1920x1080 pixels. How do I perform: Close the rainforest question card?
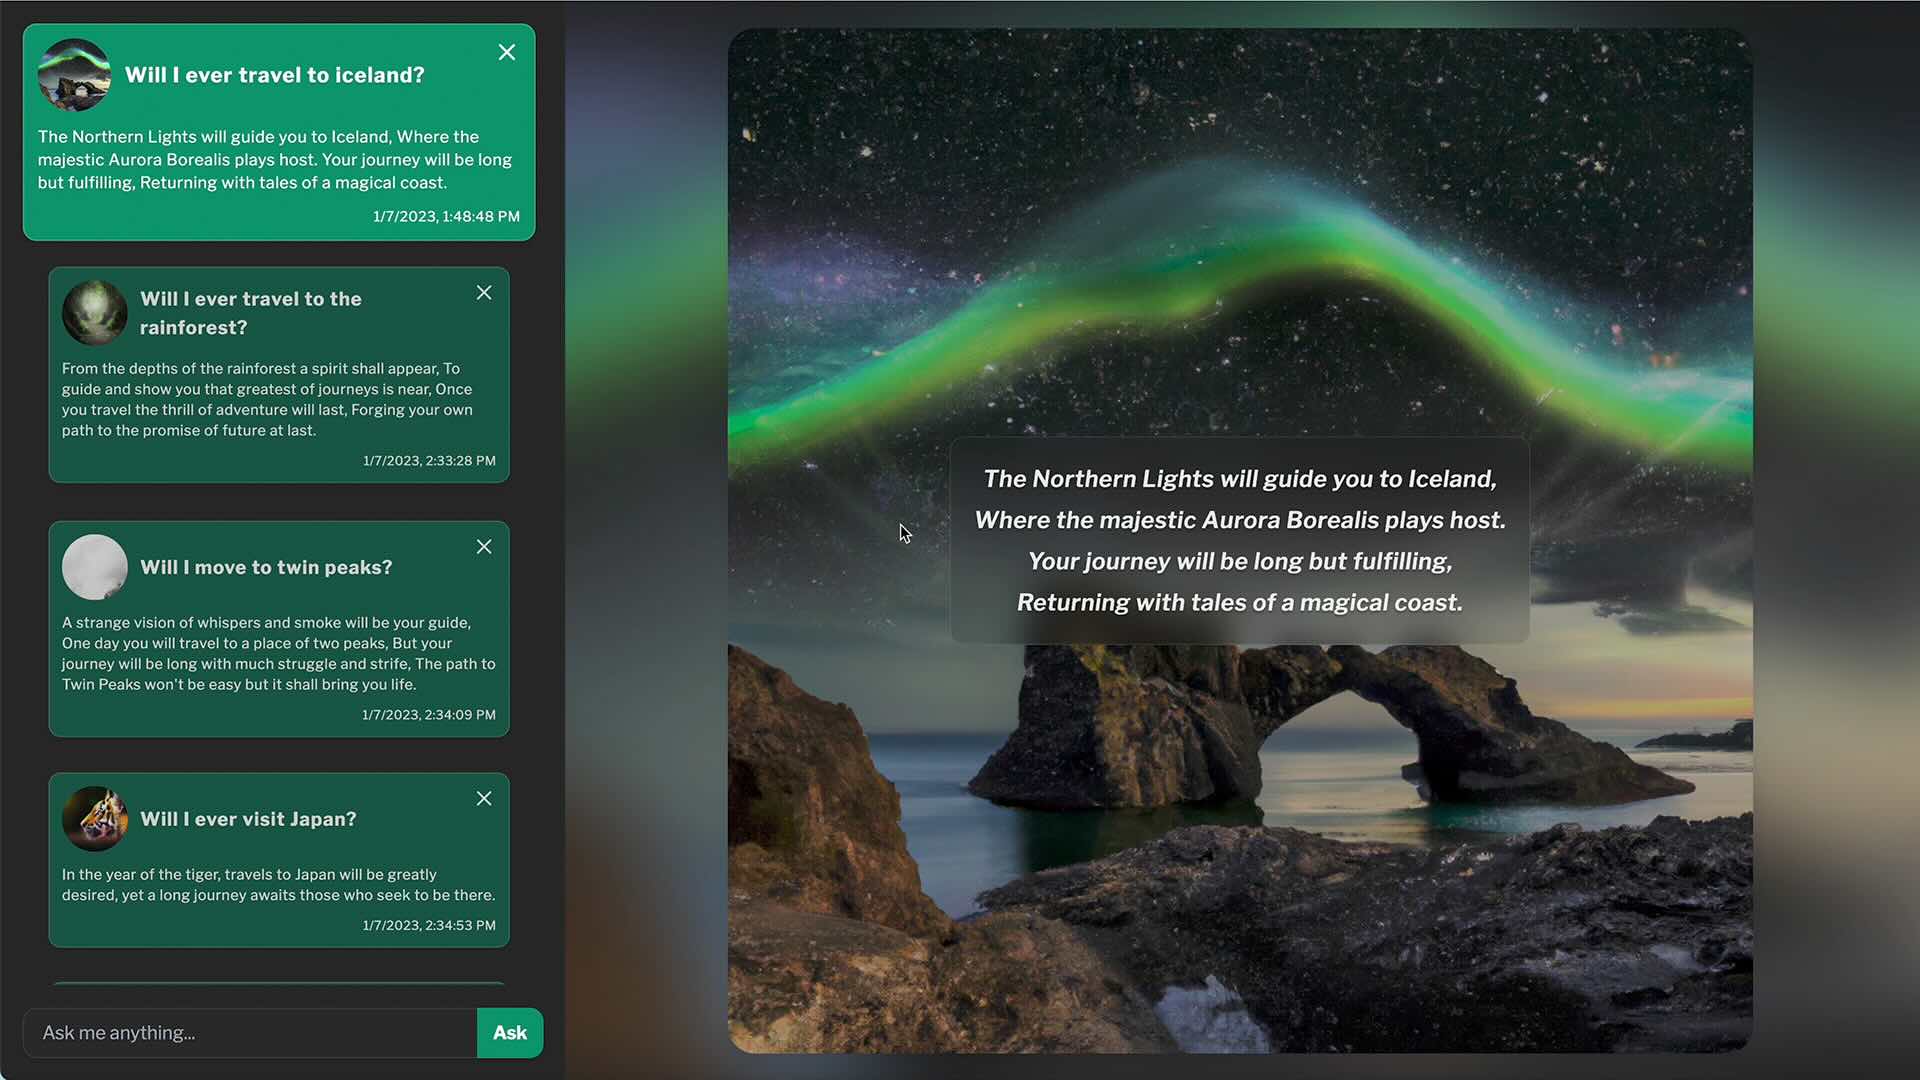(484, 293)
